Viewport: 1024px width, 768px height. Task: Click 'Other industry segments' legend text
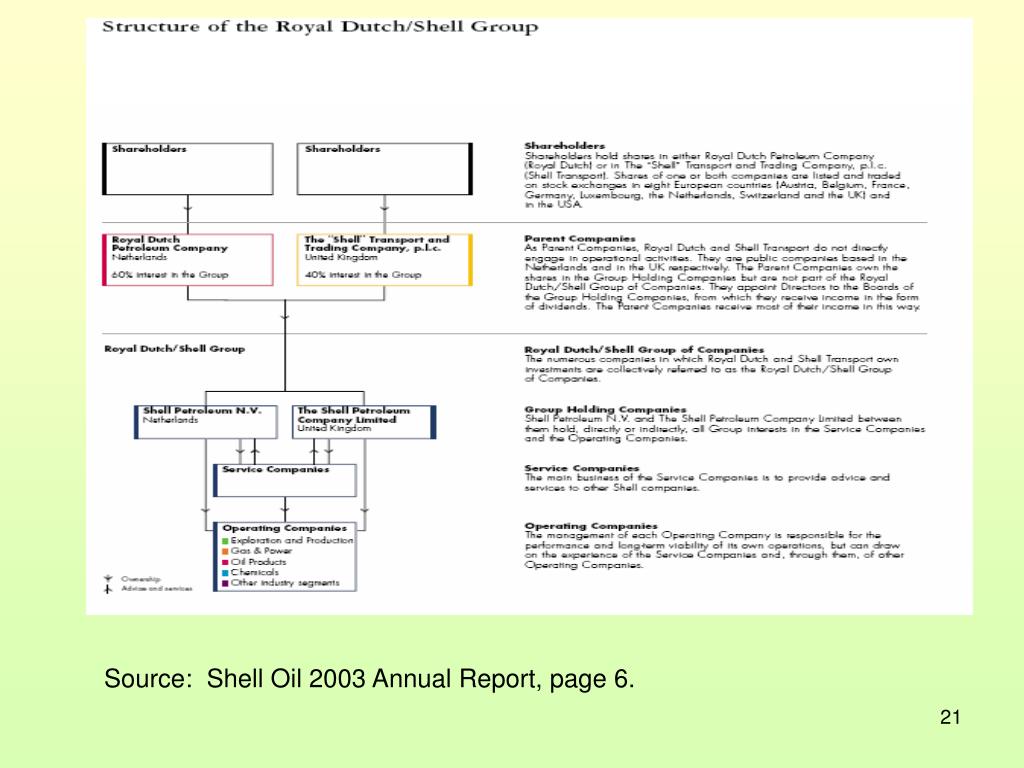pyautogui.click(x=285, y=583)
